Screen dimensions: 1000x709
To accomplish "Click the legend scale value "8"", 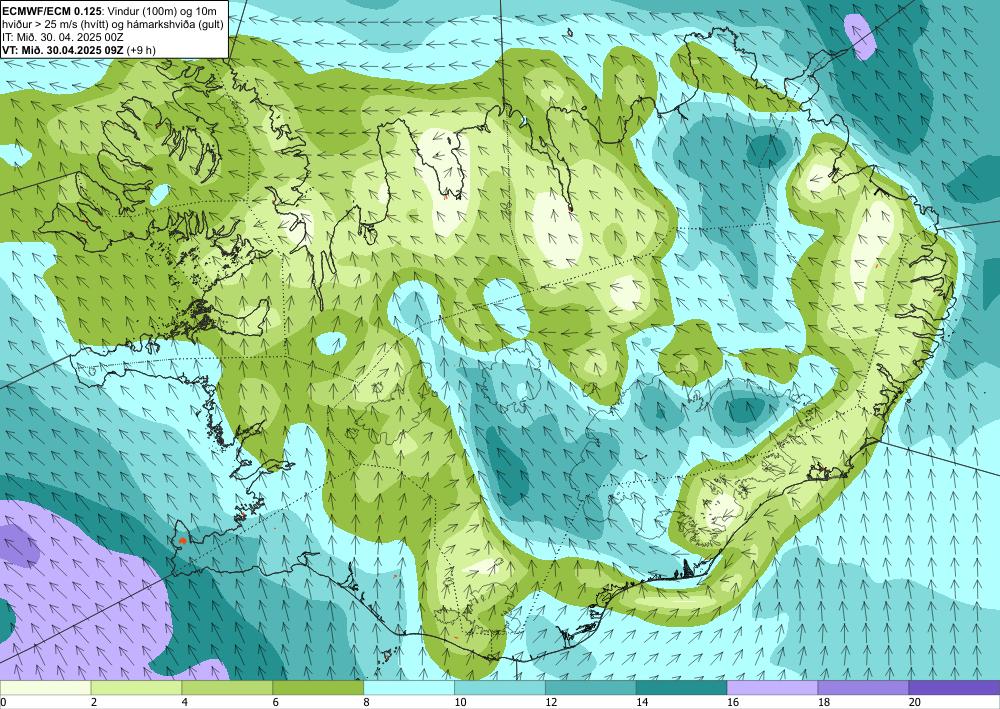I will (367, 703).
